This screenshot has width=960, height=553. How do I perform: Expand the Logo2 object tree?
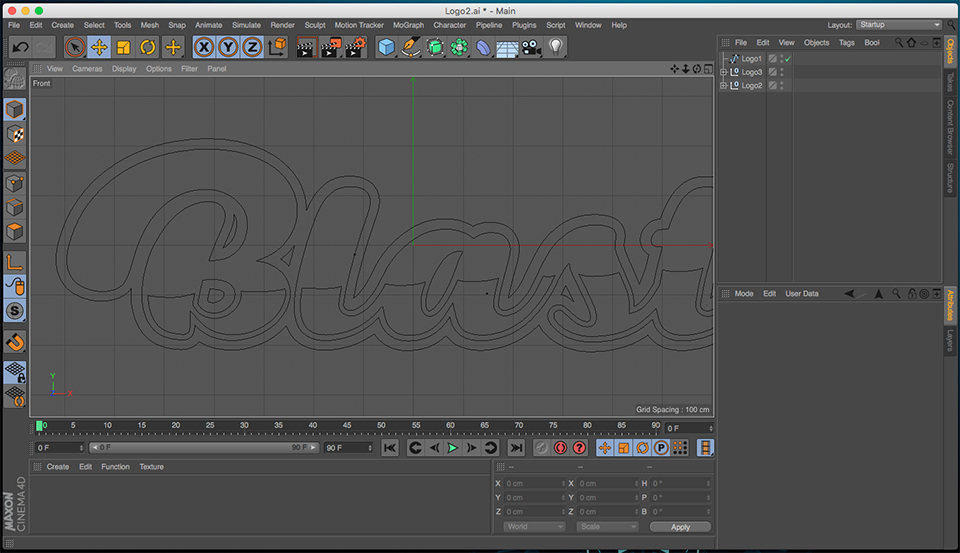coord(724,86)
